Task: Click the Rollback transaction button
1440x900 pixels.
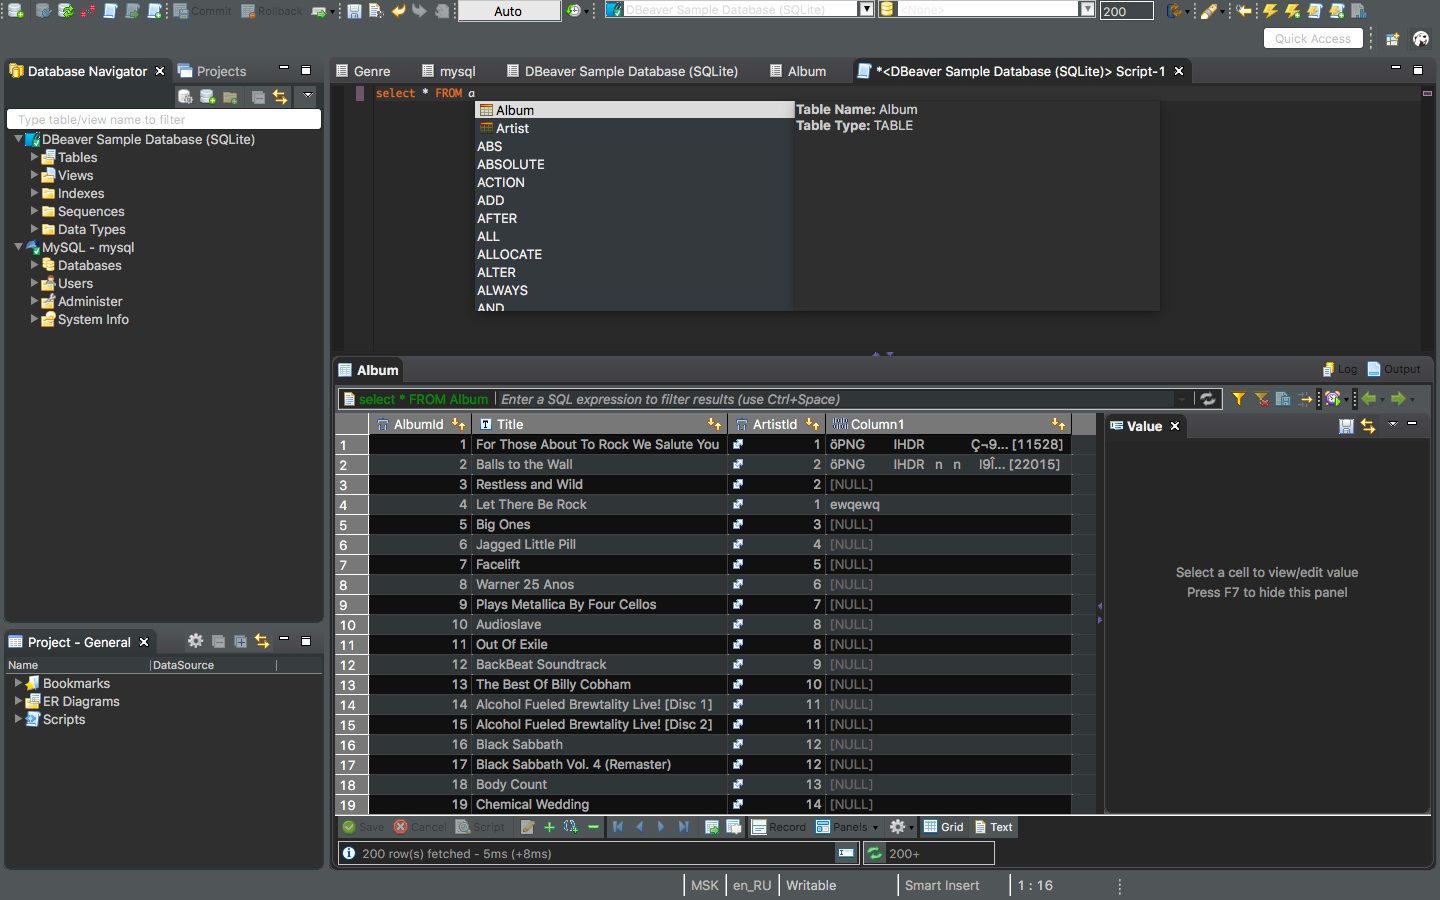Action: point(271,11)
